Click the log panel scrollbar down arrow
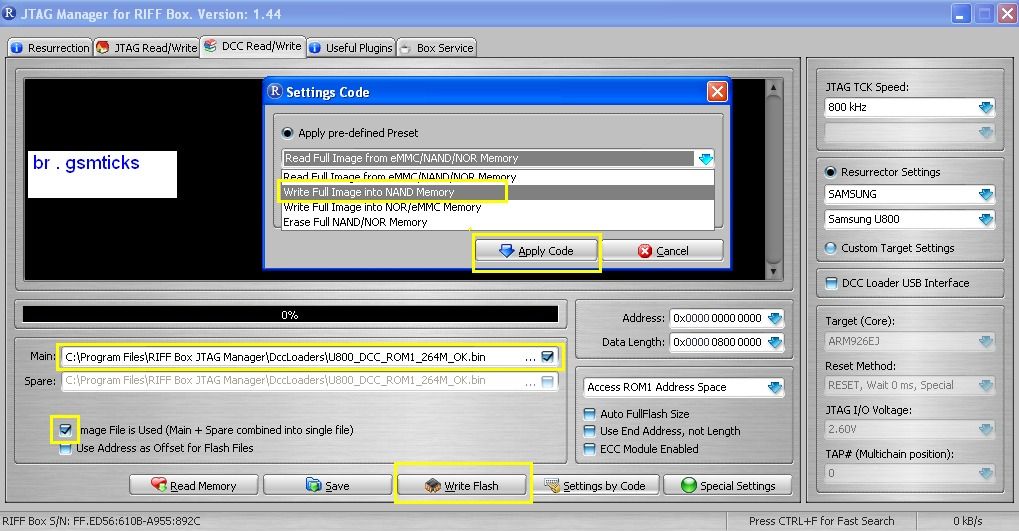The image size is (1019, 531). pyautogui.click(x=773, y=272)
